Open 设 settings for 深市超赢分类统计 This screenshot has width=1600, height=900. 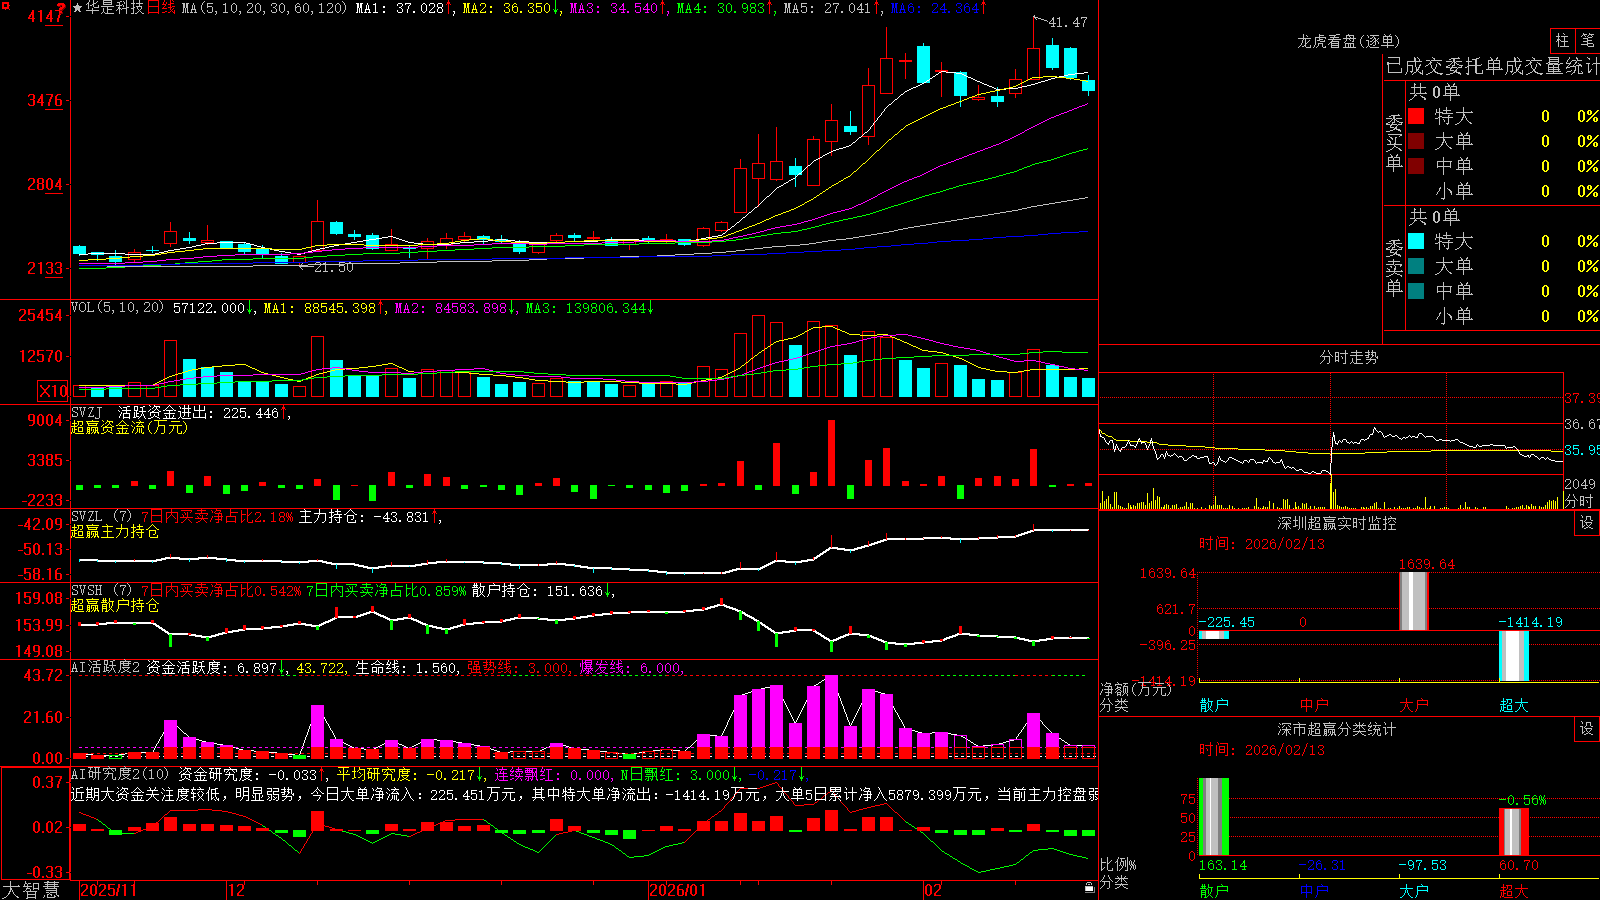pyautogui.click(x=1587, y=729)
